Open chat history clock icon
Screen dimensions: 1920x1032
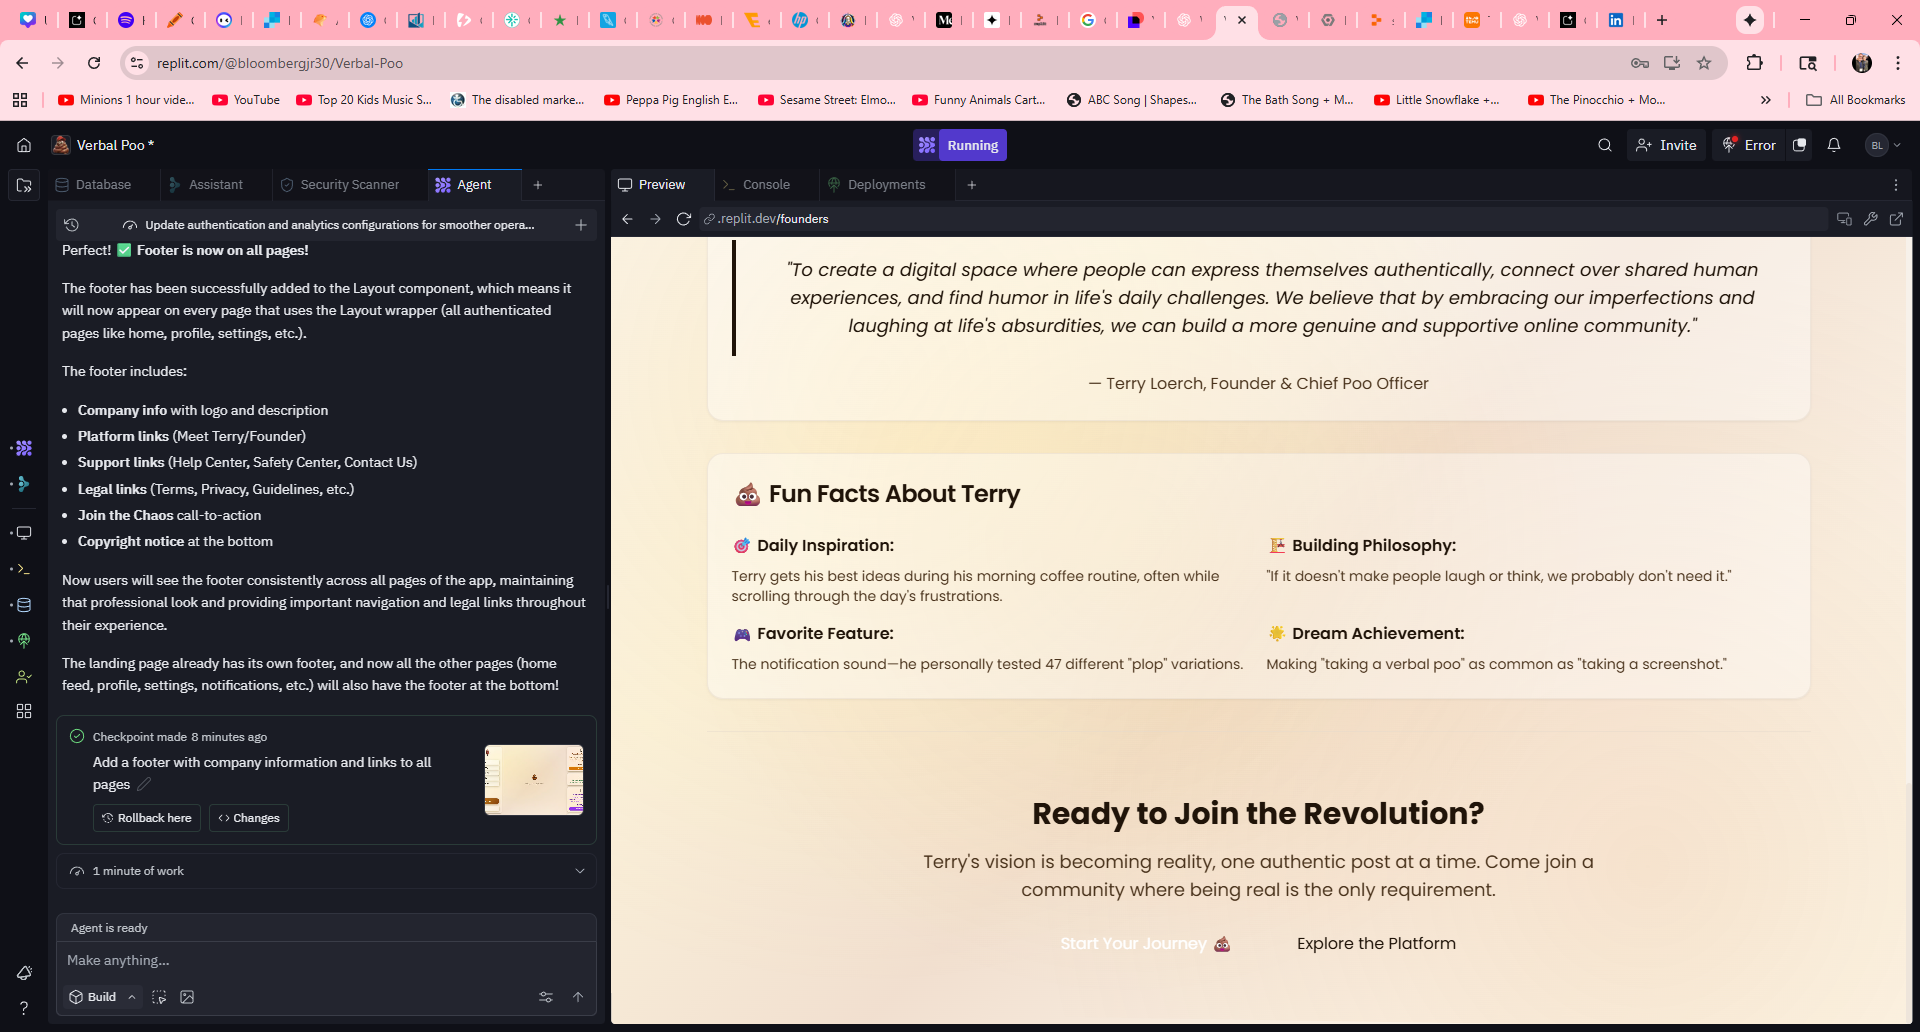coord(71,225)
